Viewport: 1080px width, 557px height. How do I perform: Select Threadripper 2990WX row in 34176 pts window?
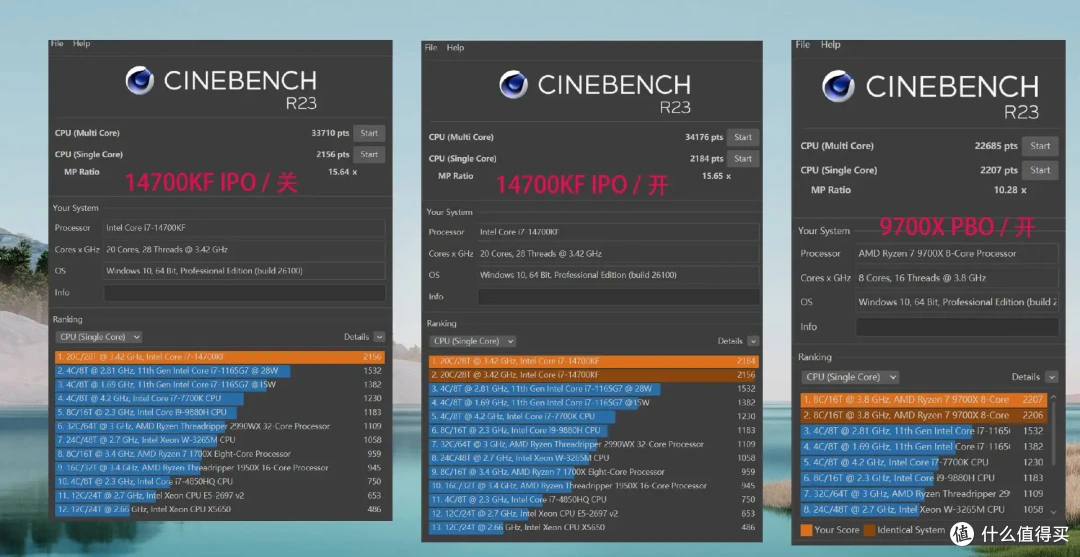pos(594,444)
